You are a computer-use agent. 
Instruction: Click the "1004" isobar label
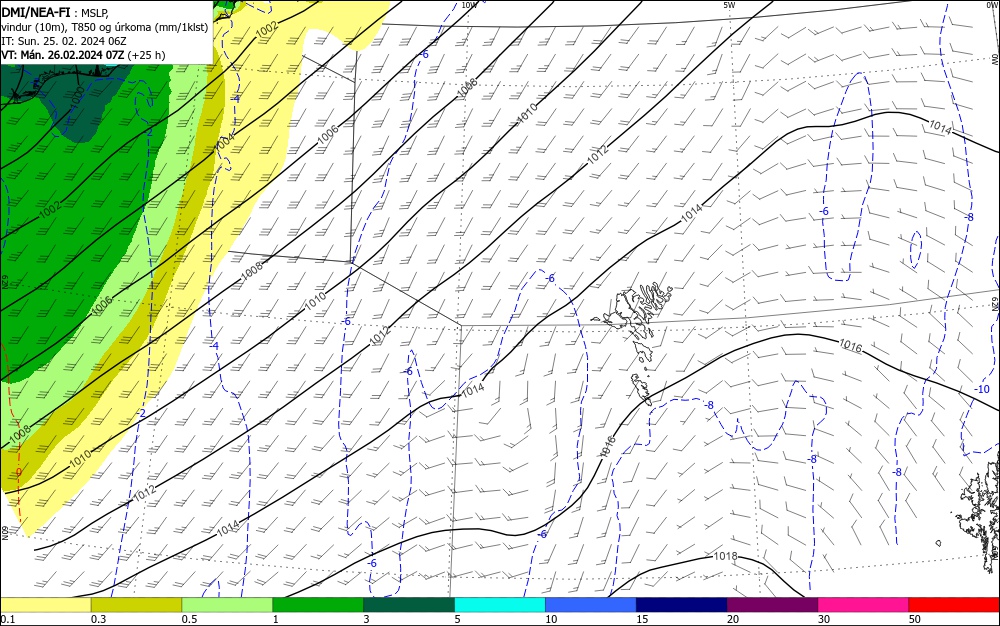pyautogui.click(x=224, y=142)
